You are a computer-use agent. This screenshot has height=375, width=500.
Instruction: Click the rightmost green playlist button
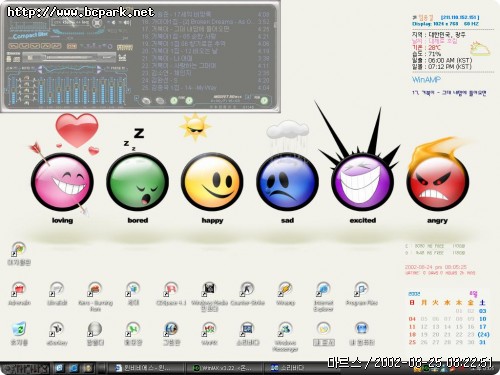tap(264, 100)
